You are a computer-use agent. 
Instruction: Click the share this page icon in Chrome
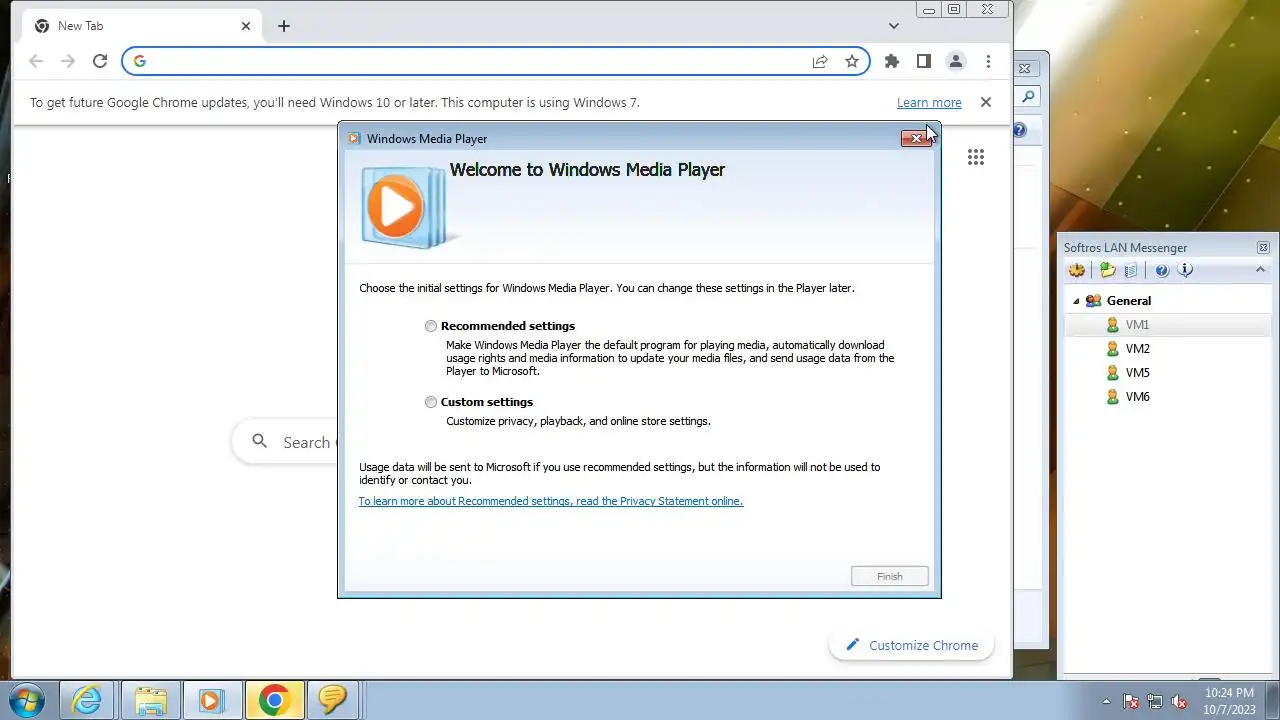[820, 61]
